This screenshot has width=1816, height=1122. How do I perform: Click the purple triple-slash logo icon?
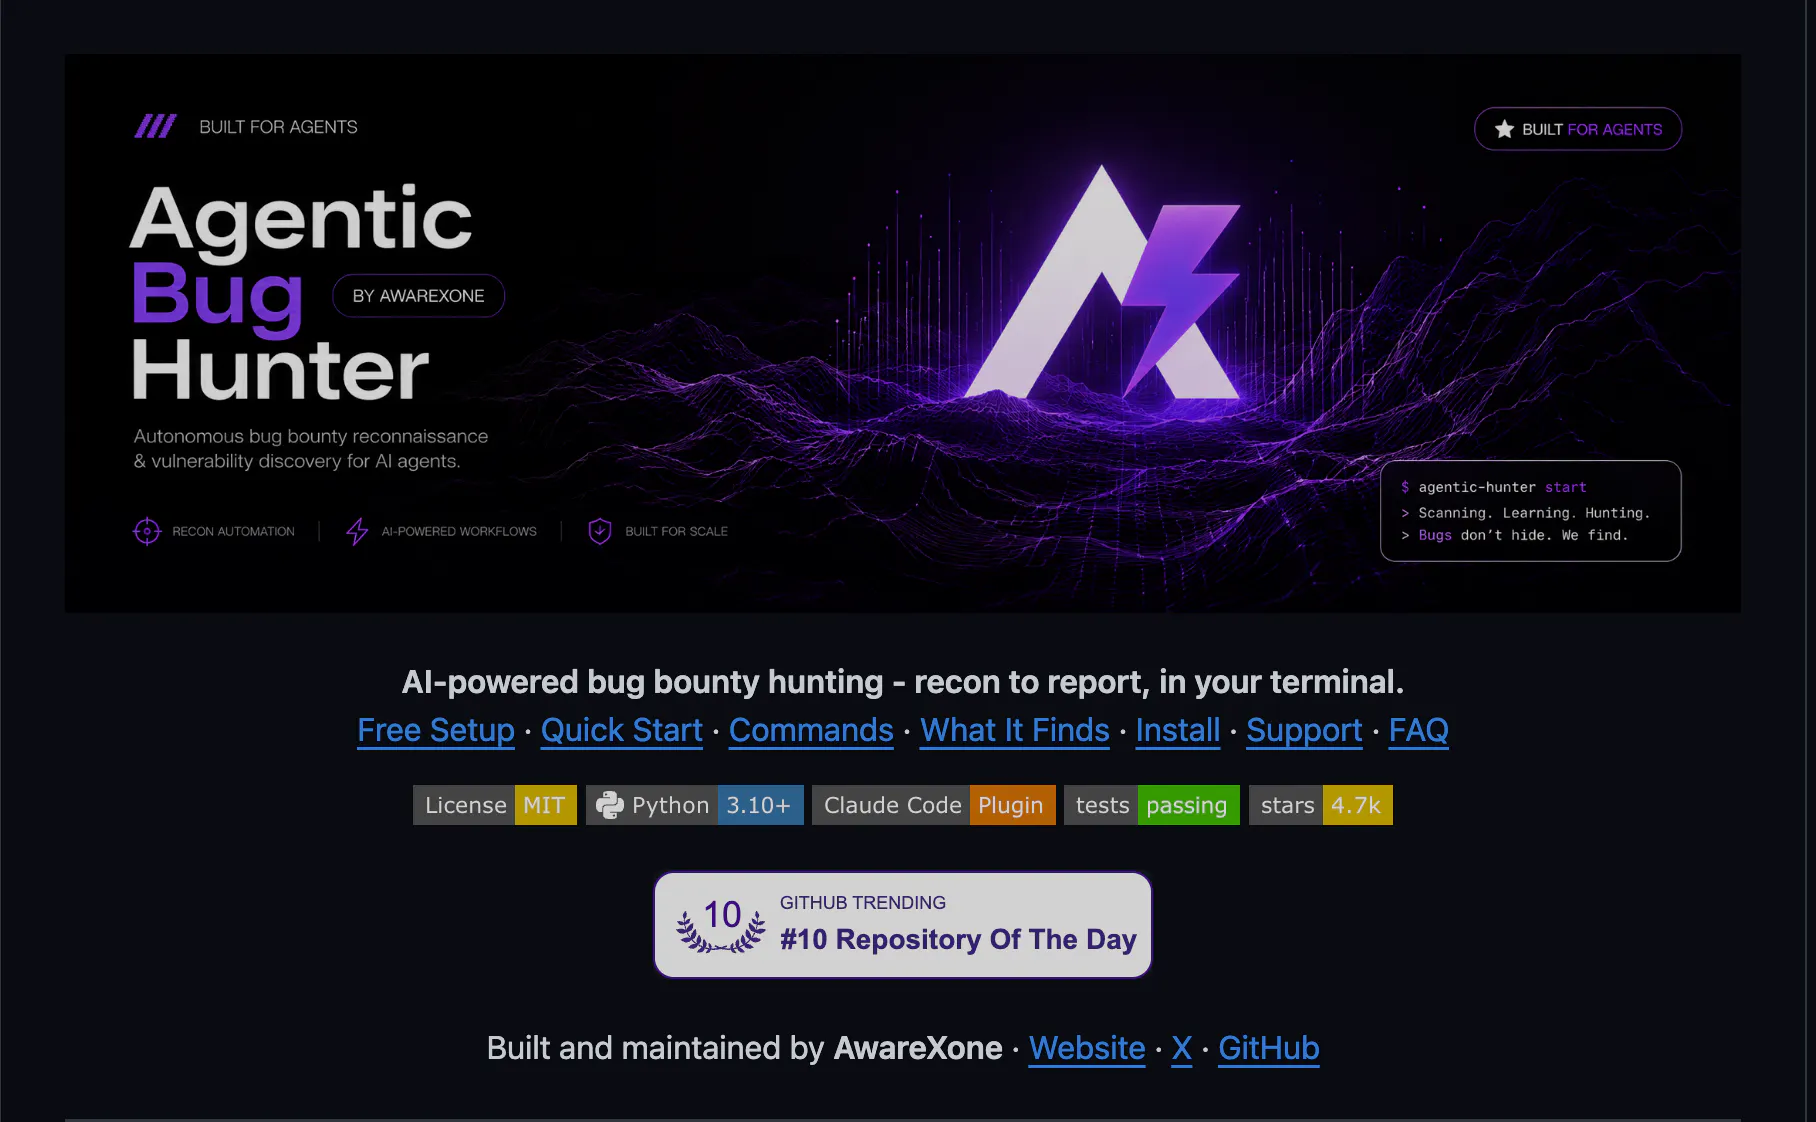155,126
